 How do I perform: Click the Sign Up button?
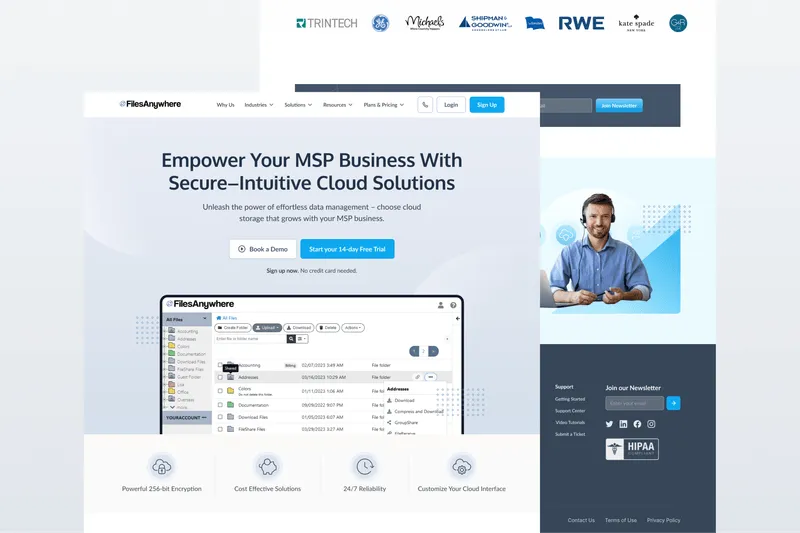(487, 105)
